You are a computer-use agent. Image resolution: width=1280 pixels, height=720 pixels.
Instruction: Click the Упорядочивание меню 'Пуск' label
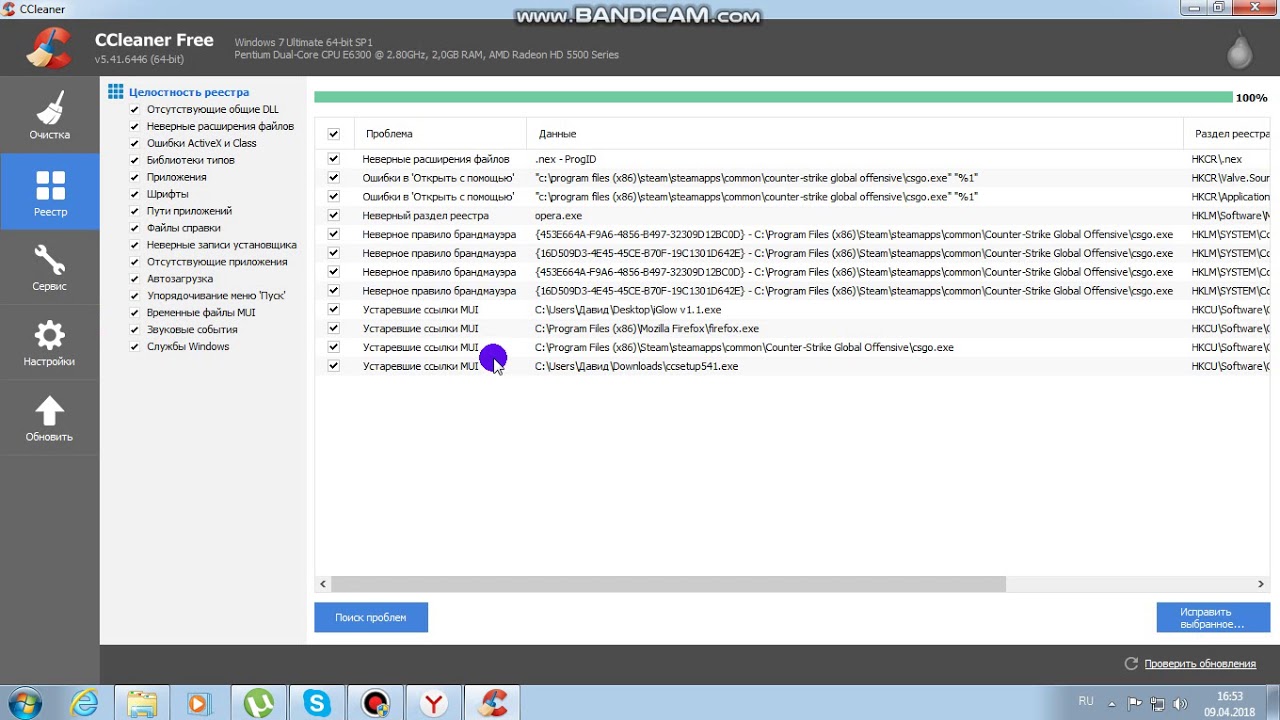point(216,296)
